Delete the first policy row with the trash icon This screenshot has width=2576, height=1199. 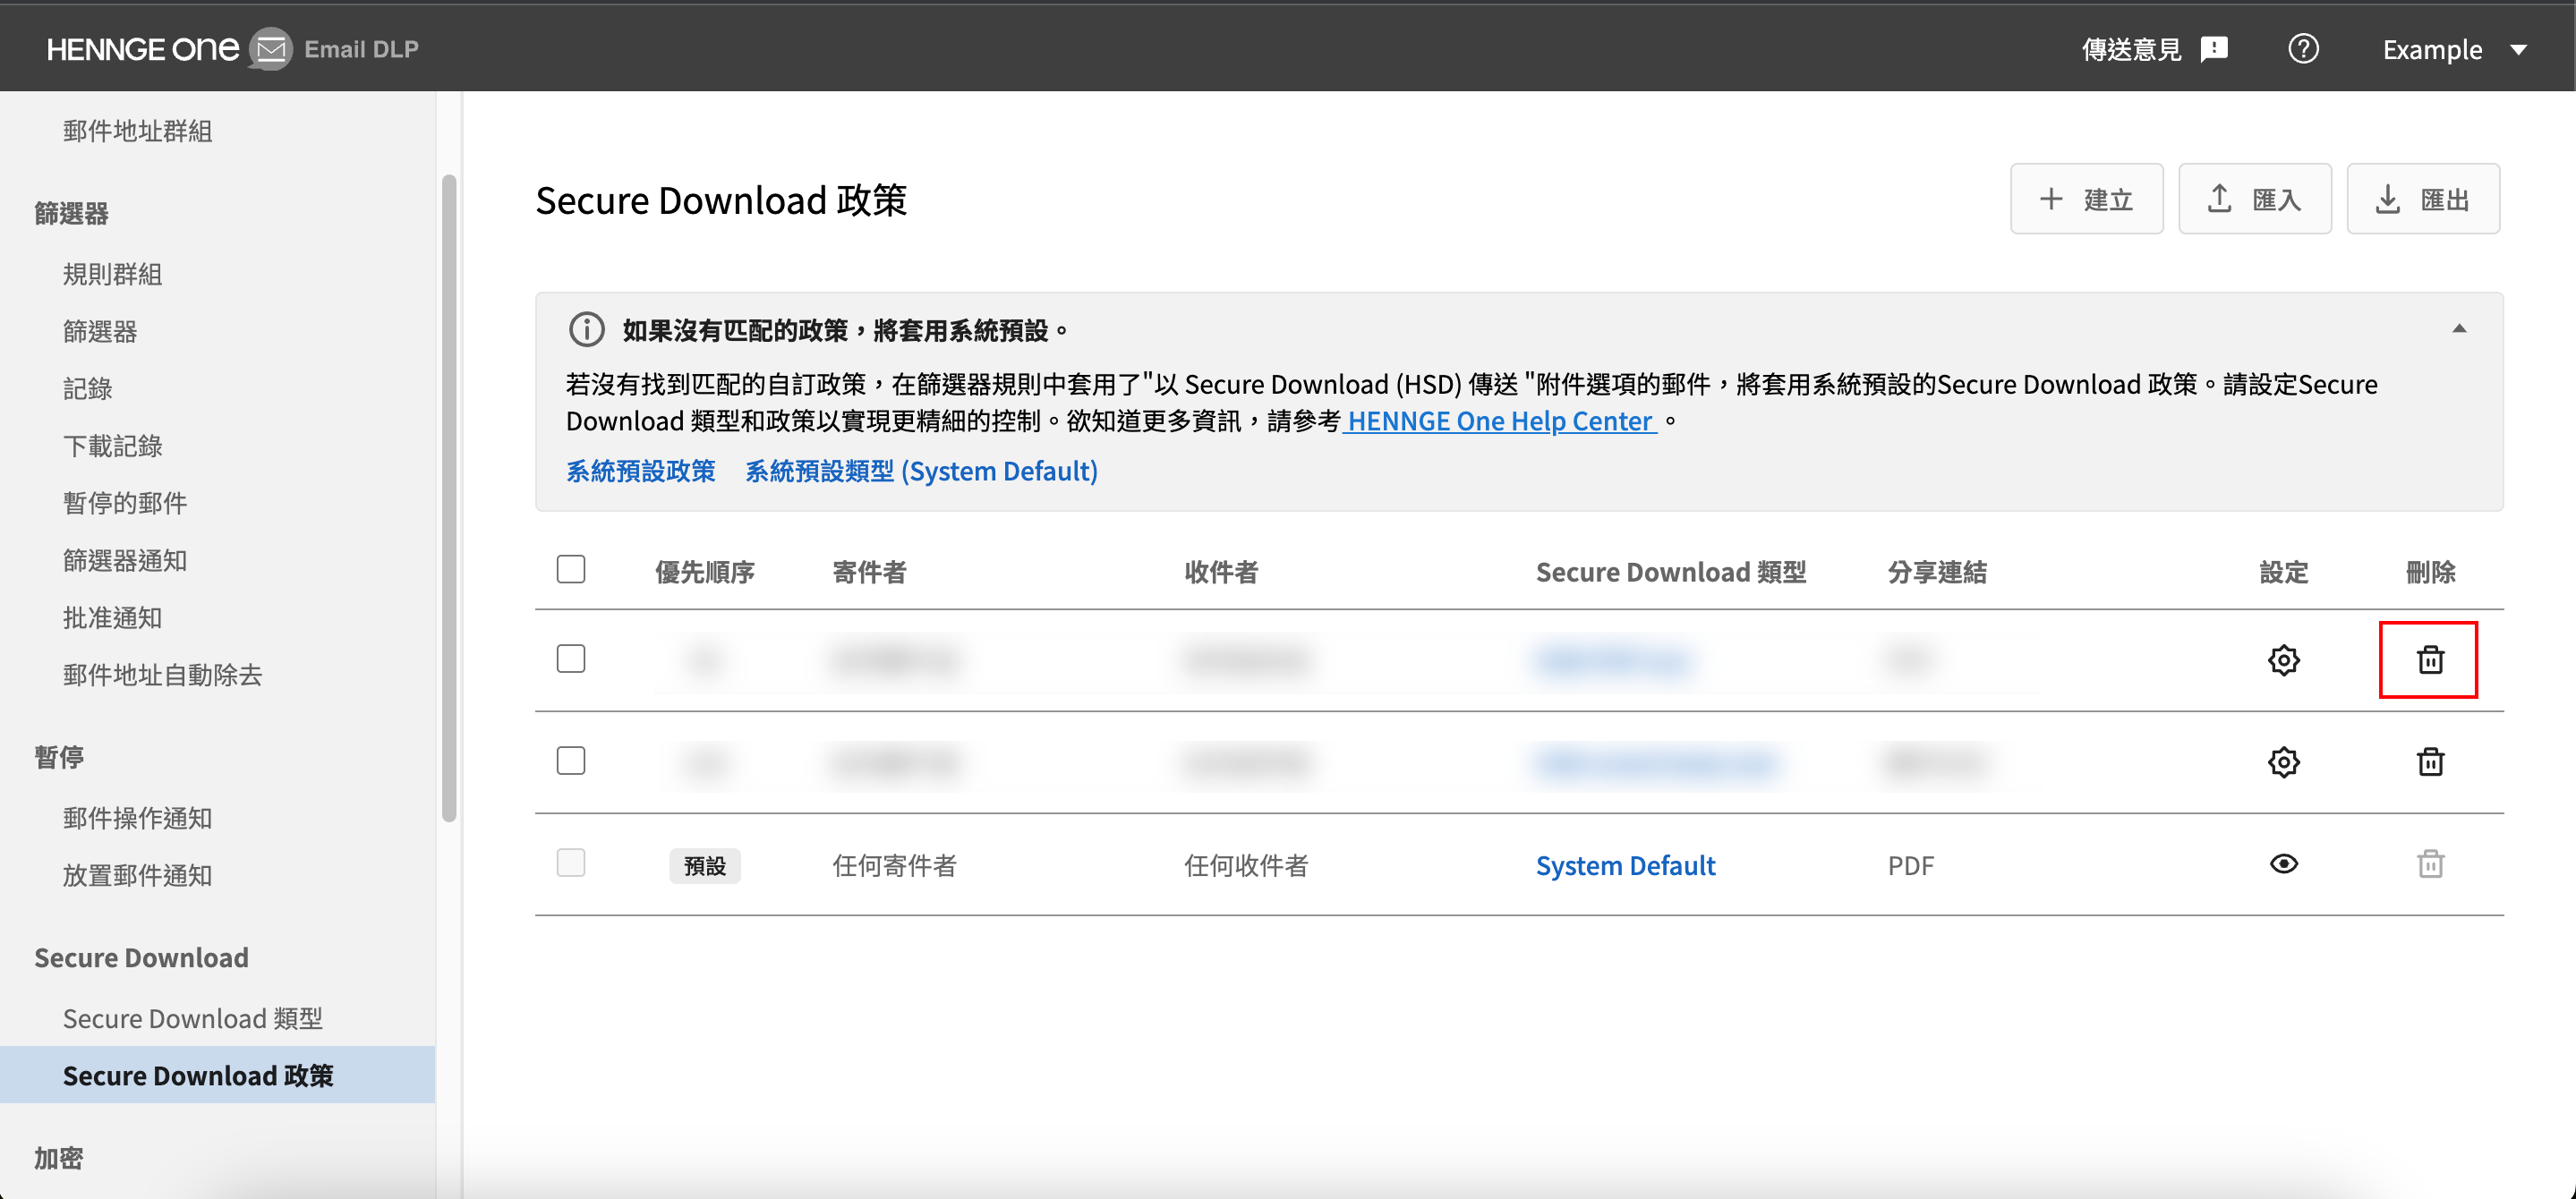pos(2430,660)
